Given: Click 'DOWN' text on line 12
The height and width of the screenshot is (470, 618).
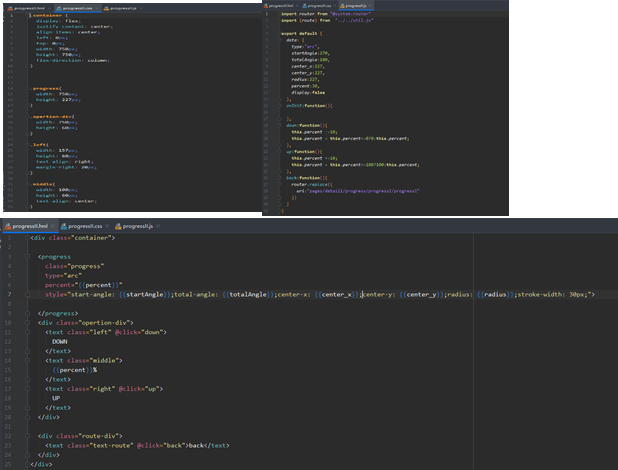Looking at the screenshot, I should pyautogui.click(x=60, y=341).
